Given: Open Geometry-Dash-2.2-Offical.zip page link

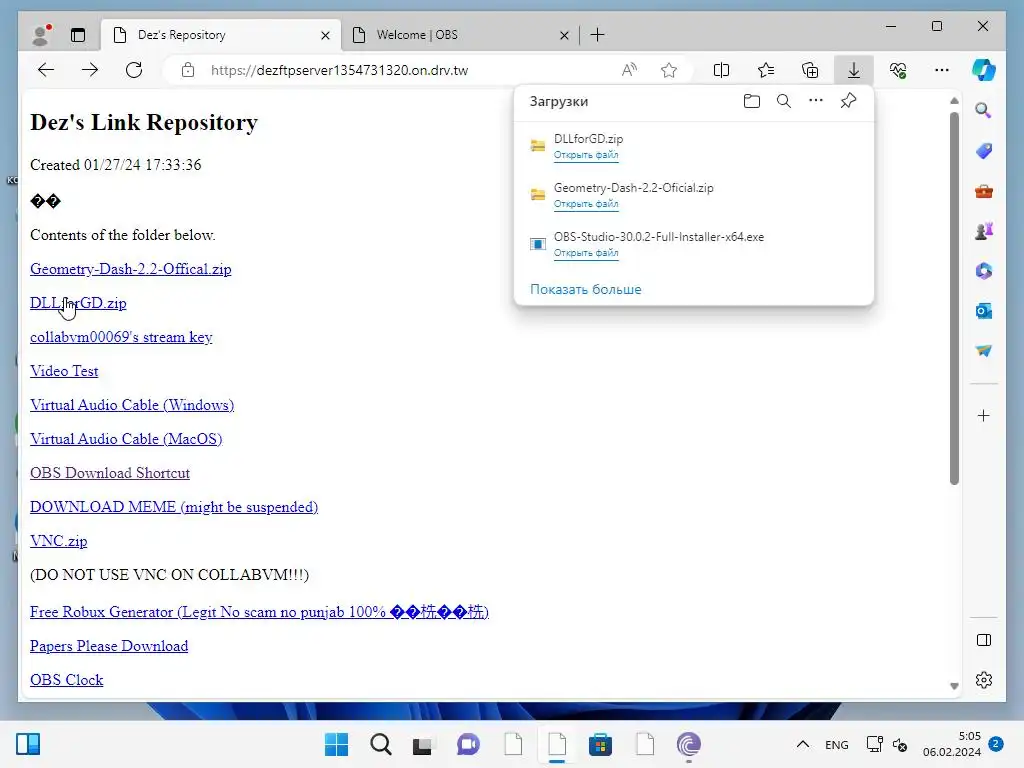Looking at the screenshot, I should tap(131, 269).
